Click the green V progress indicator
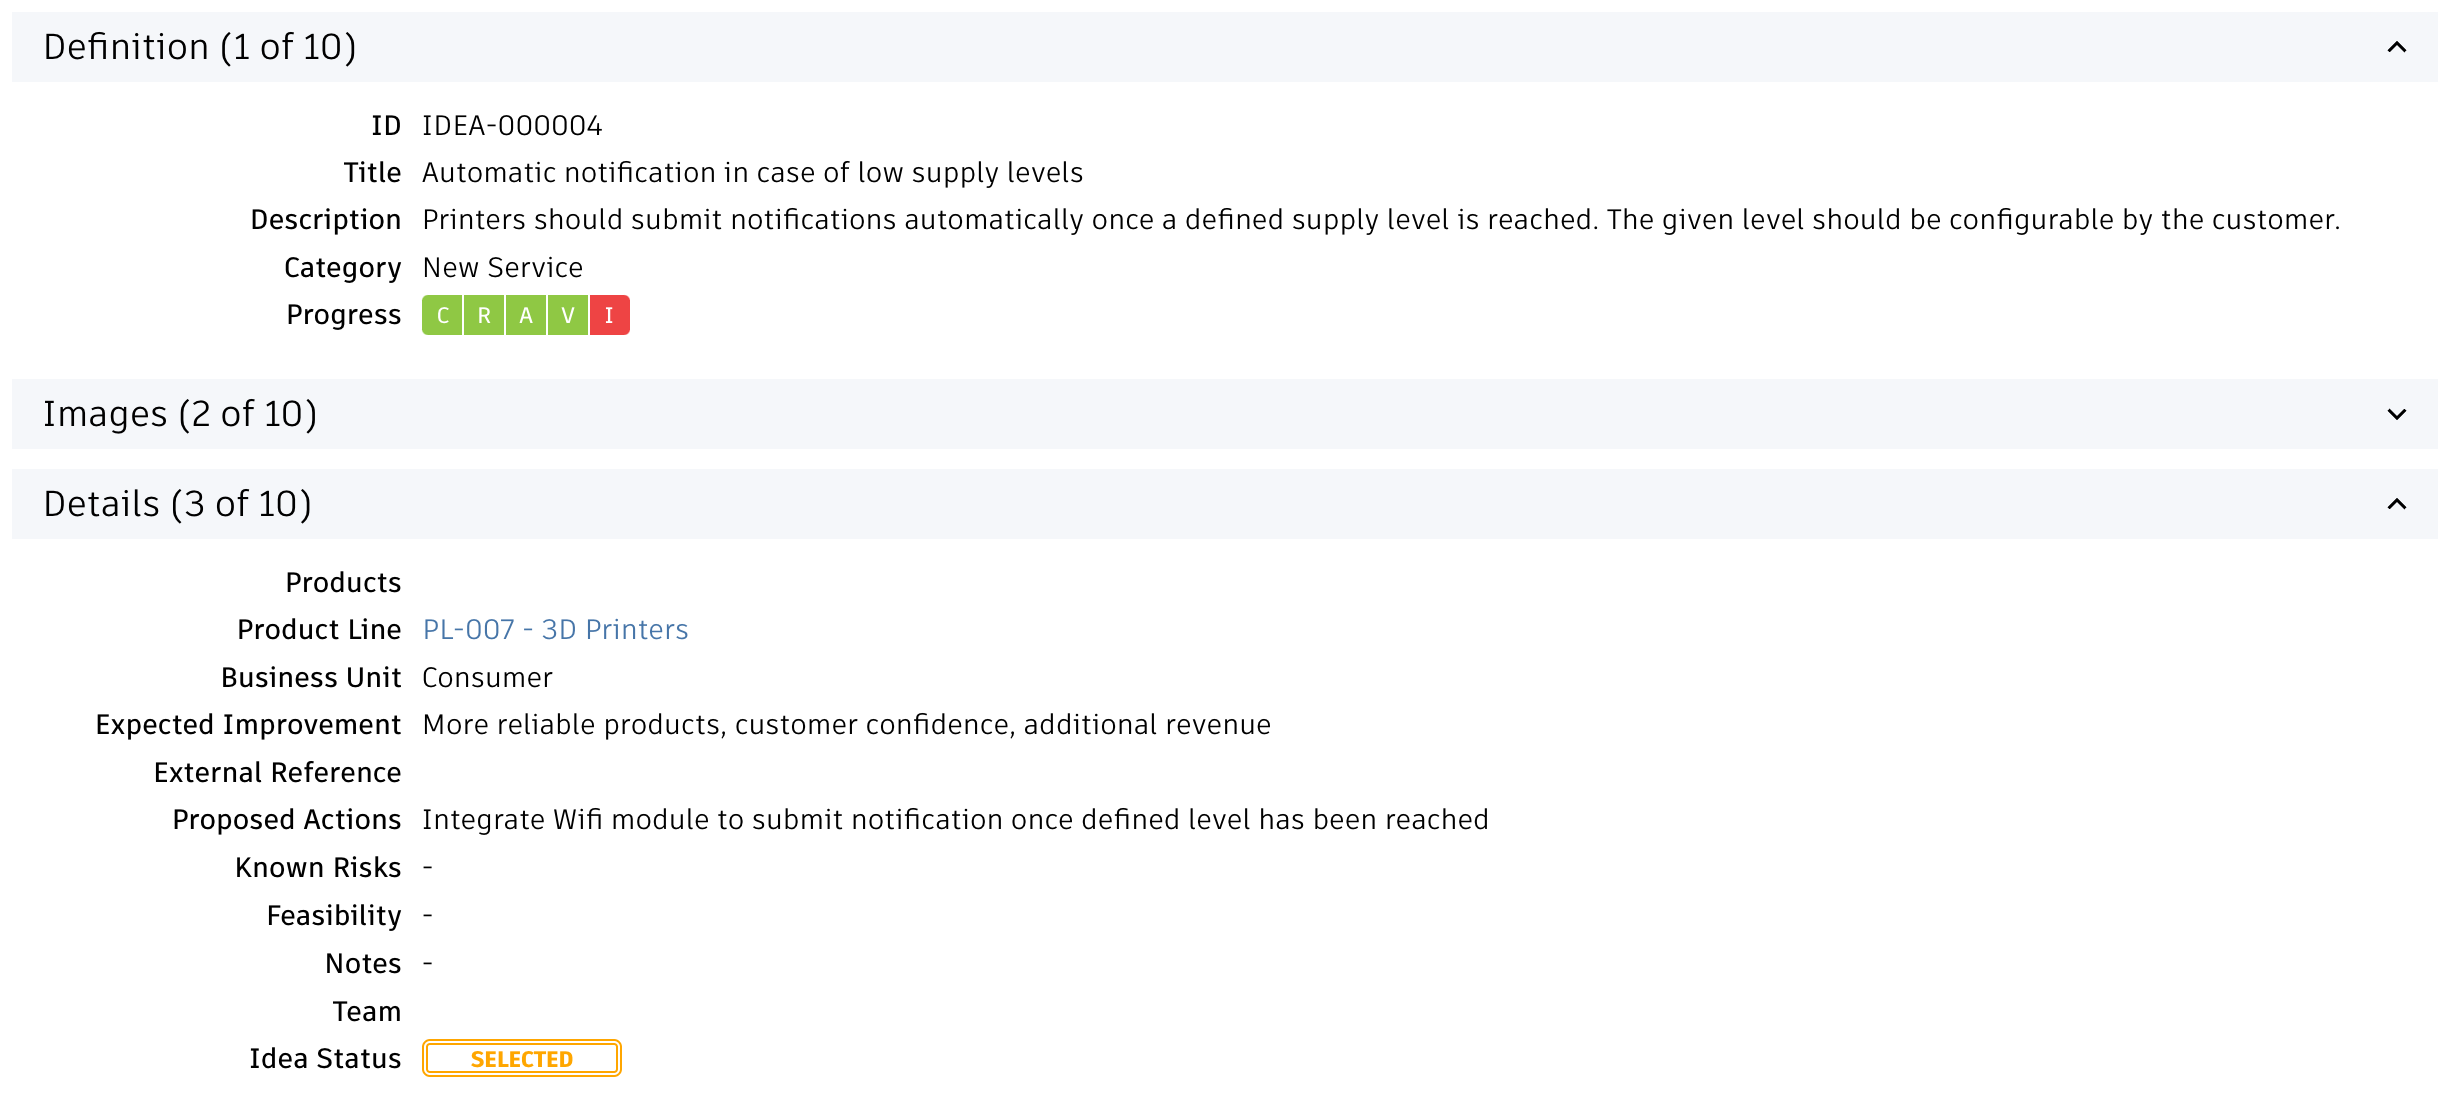The width and height of the screenshot is (2452, 1108). [x=568, y=315]
